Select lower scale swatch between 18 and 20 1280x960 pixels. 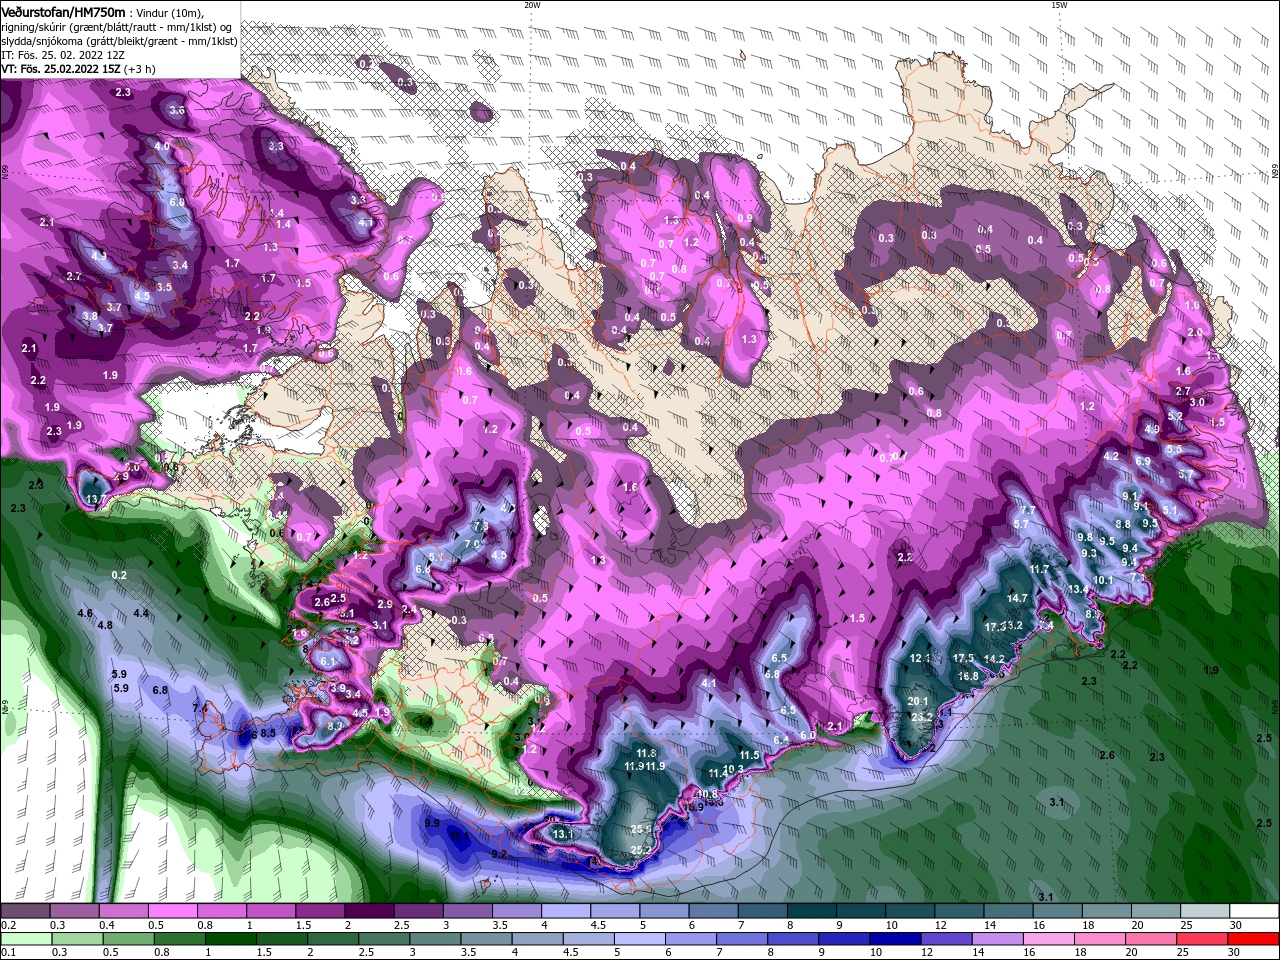pos(1102,939)
